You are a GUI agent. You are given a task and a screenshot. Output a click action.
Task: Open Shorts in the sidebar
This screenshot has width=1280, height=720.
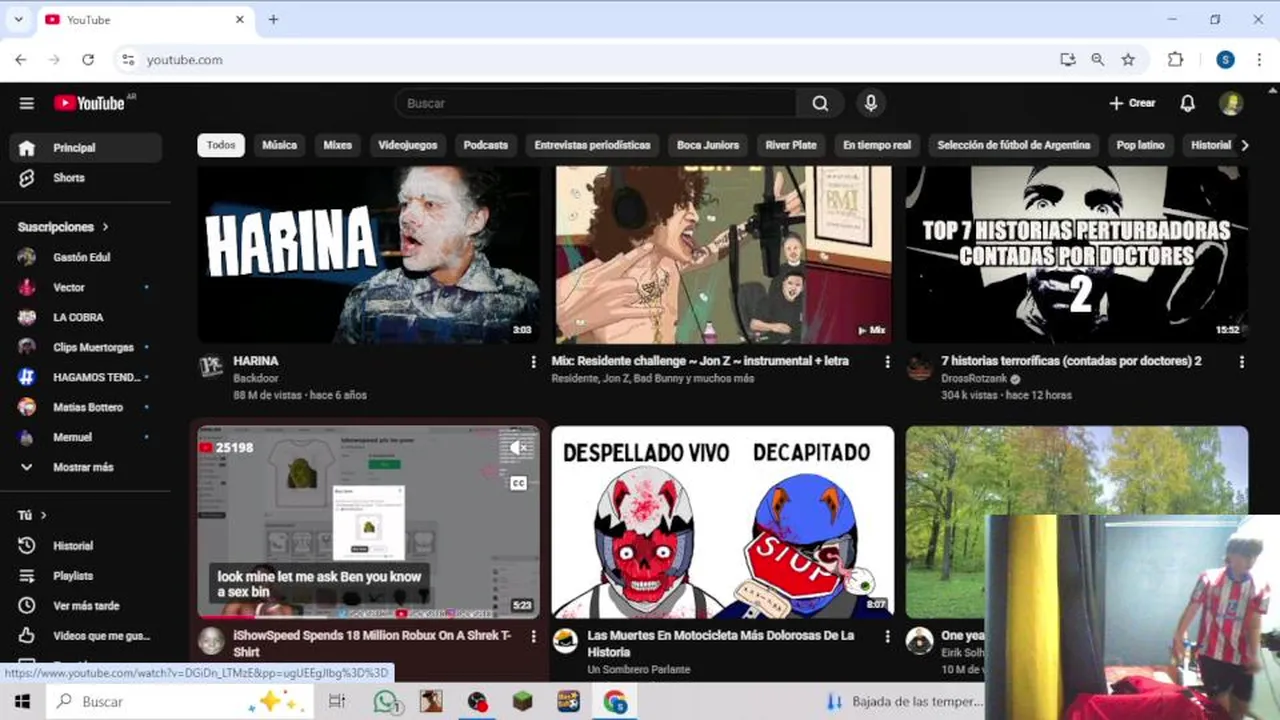(86, 178)
